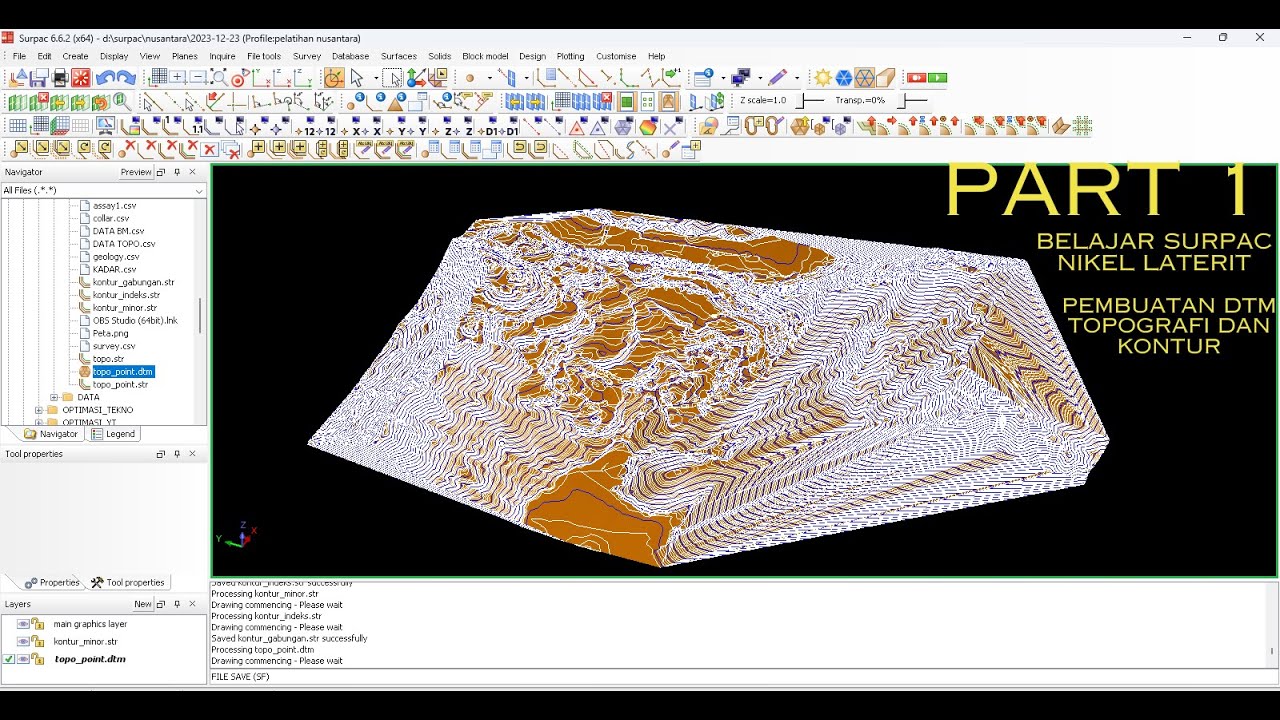Open the Customise menu
This screenshot has height=720, width=1280.
point(616,56)
